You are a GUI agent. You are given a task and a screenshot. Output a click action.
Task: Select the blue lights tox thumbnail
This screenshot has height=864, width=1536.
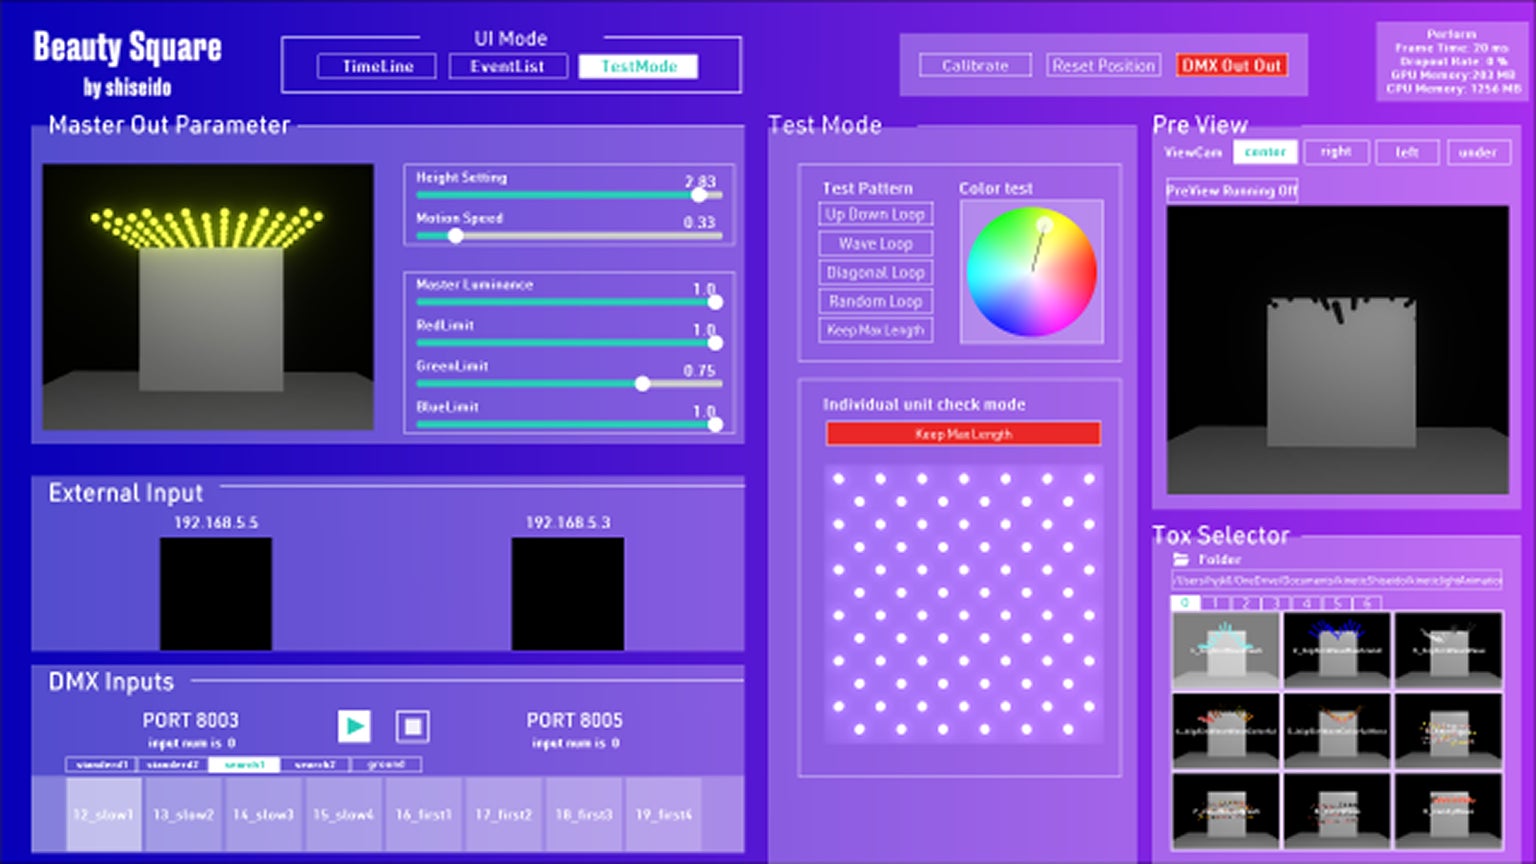pos(1337,650)
